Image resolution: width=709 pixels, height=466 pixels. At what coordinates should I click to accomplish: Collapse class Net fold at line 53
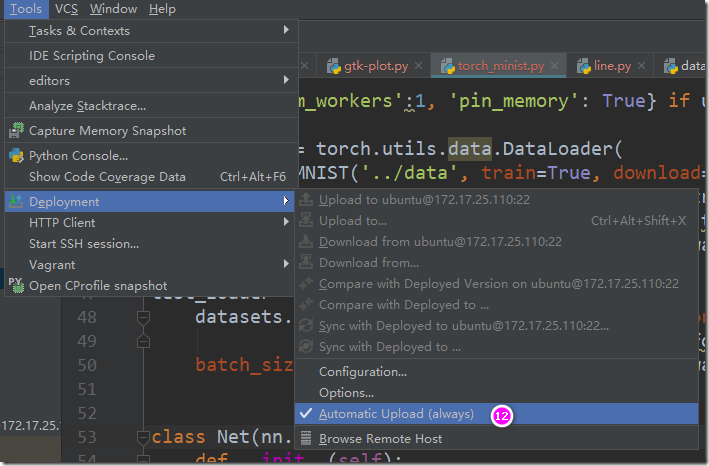(143, 437)
